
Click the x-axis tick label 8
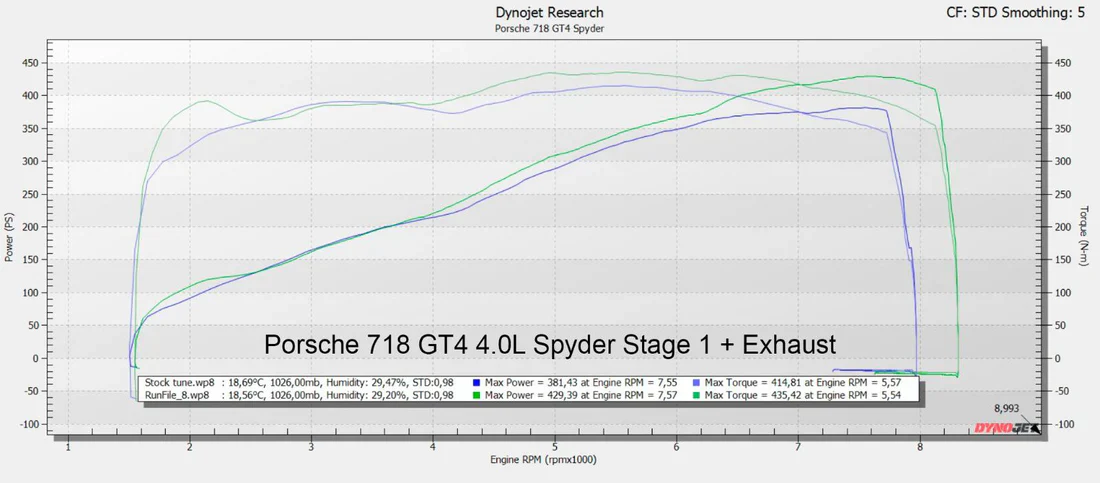[x=920, y=446]
